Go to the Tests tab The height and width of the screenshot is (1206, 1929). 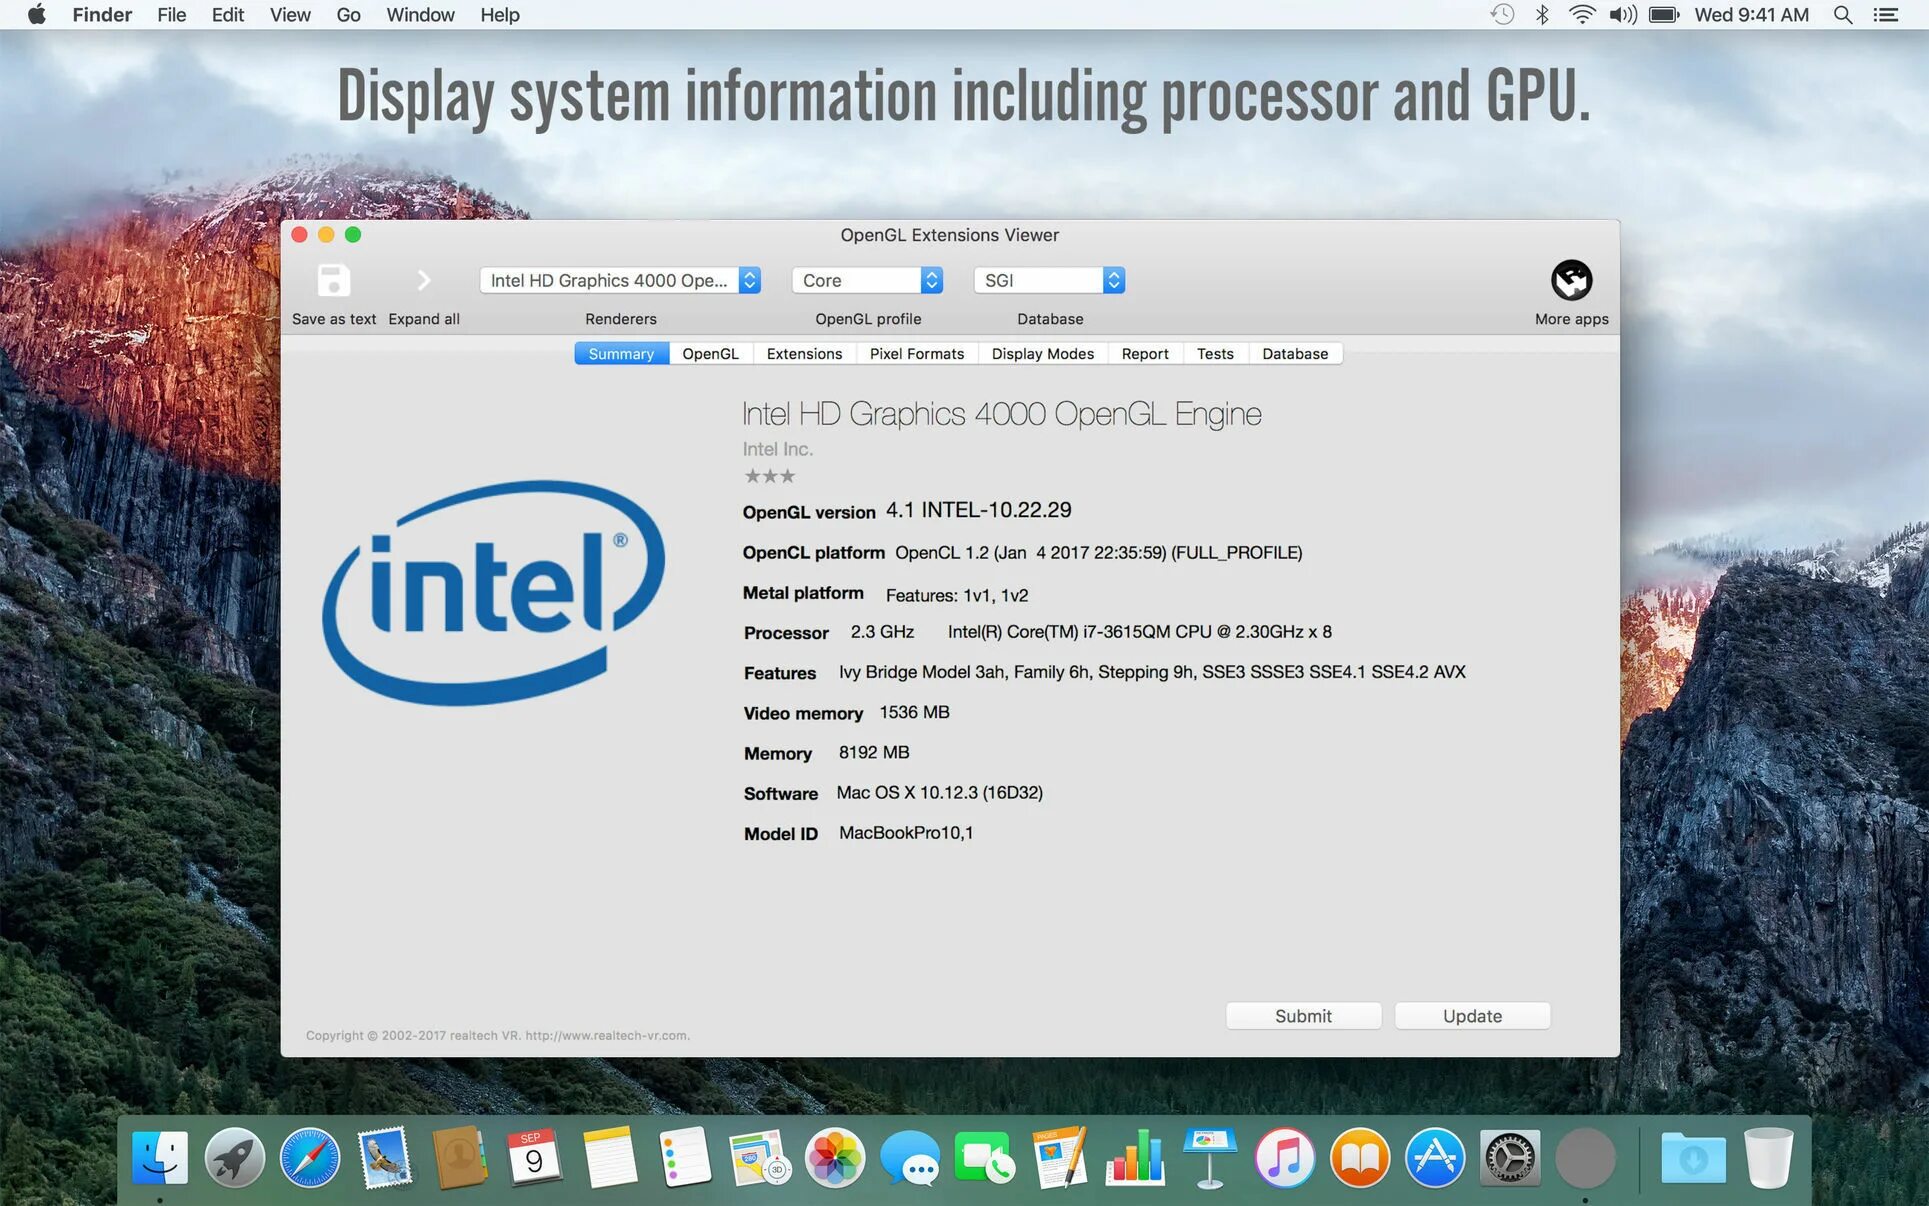(1214, 354)
